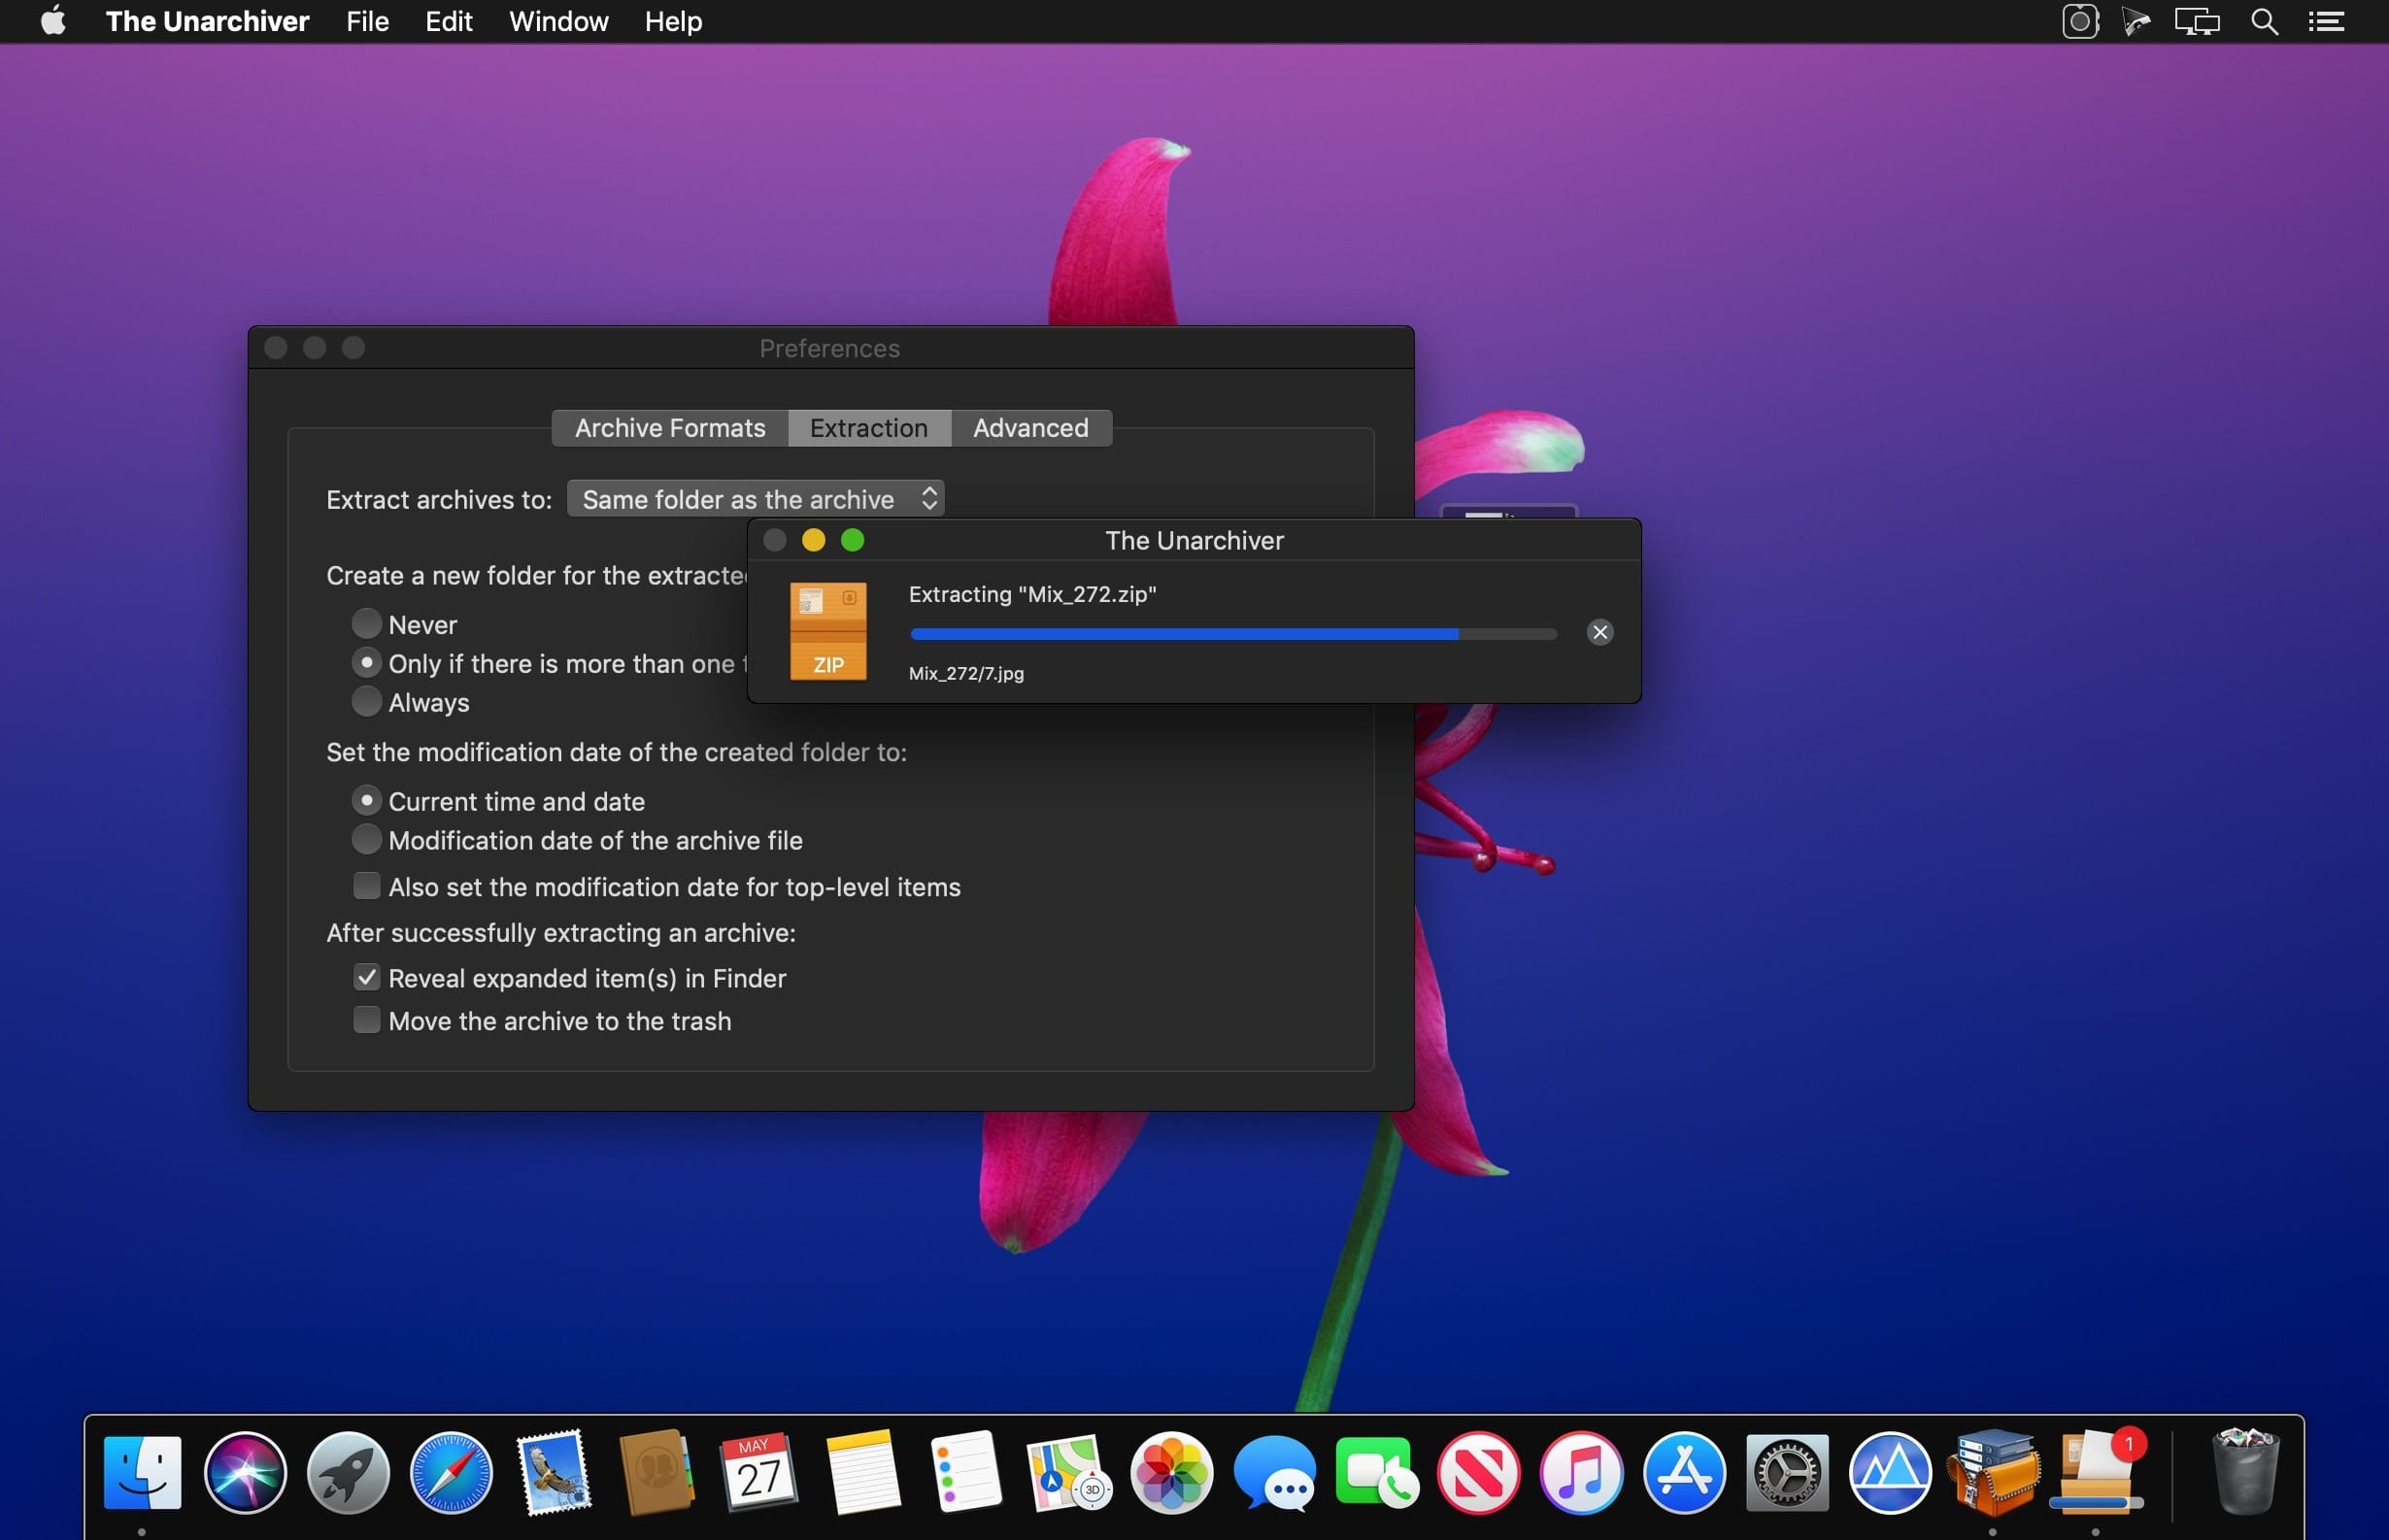Open The Unarchiver application menu
Image resolution: width=2389 pixels, height=1540 pixels.
tap(207, 21)
